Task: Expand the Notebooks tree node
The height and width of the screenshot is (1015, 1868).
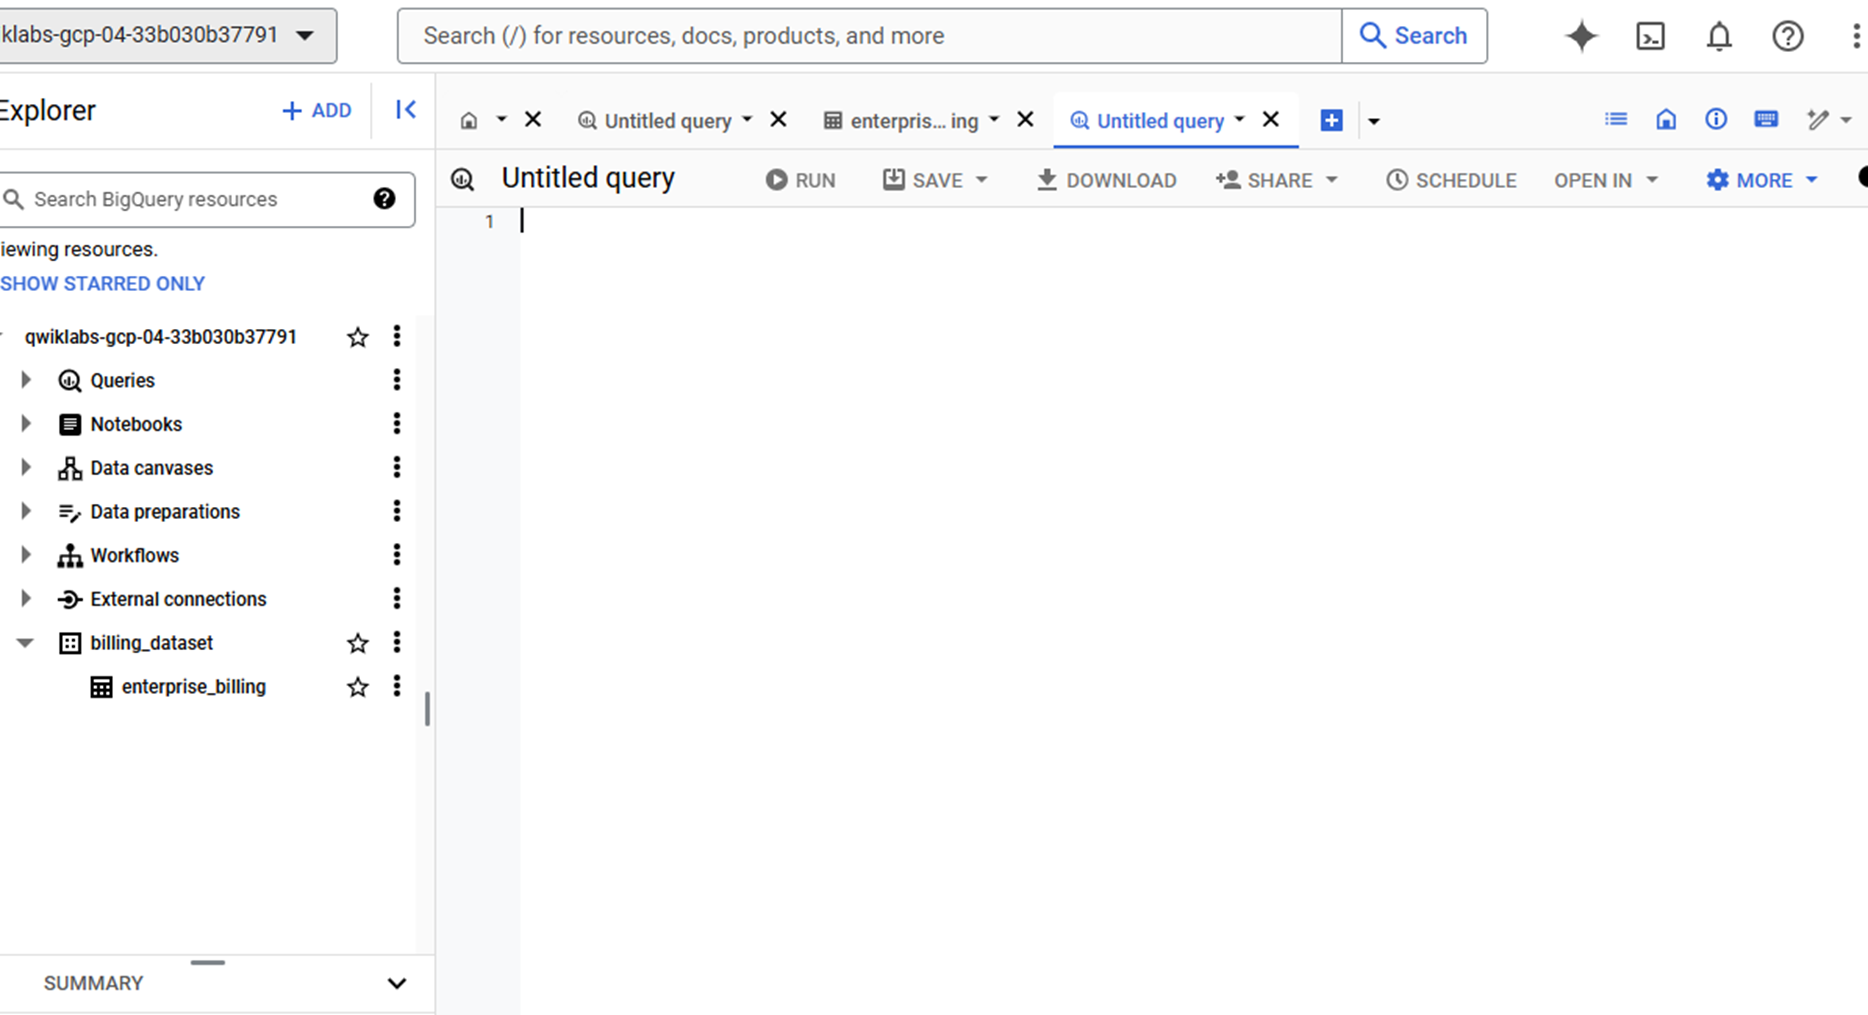Action: [26, 424]
